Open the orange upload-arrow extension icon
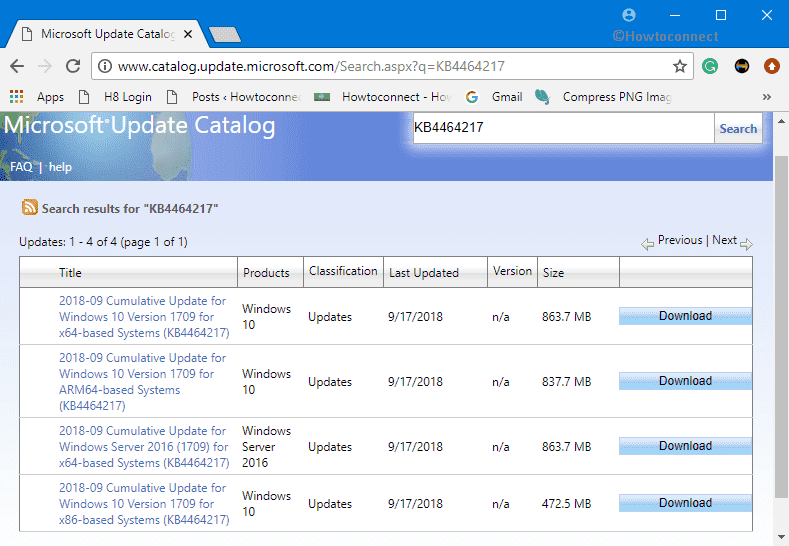 (771, 66)
